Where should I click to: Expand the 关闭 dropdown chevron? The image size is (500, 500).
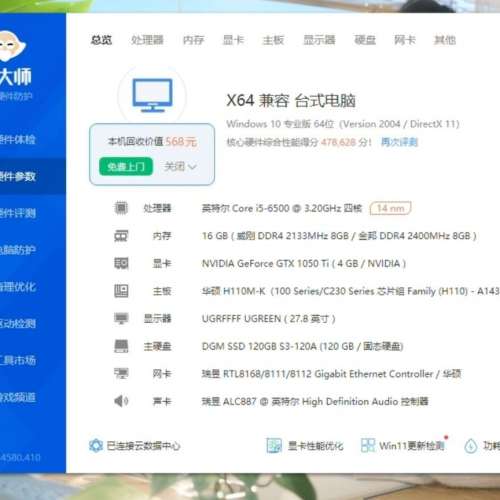click(192, 167)
